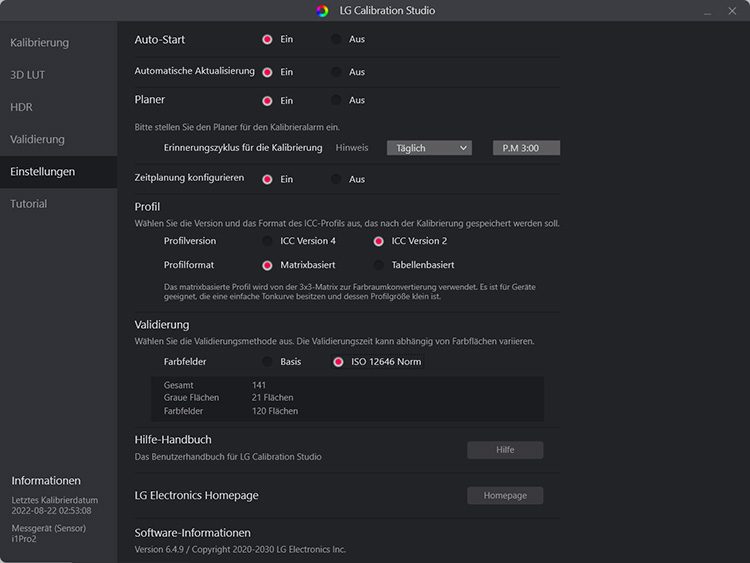Turn Planer on with Ein
The image size is (750, 563).
267,101
